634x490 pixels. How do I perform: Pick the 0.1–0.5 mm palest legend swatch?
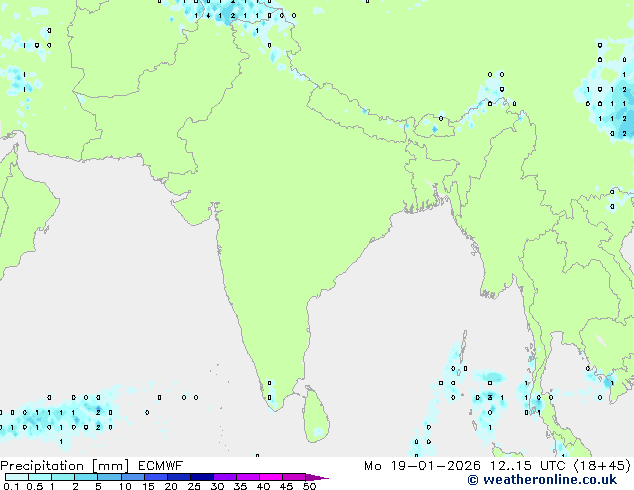(17, 477)
